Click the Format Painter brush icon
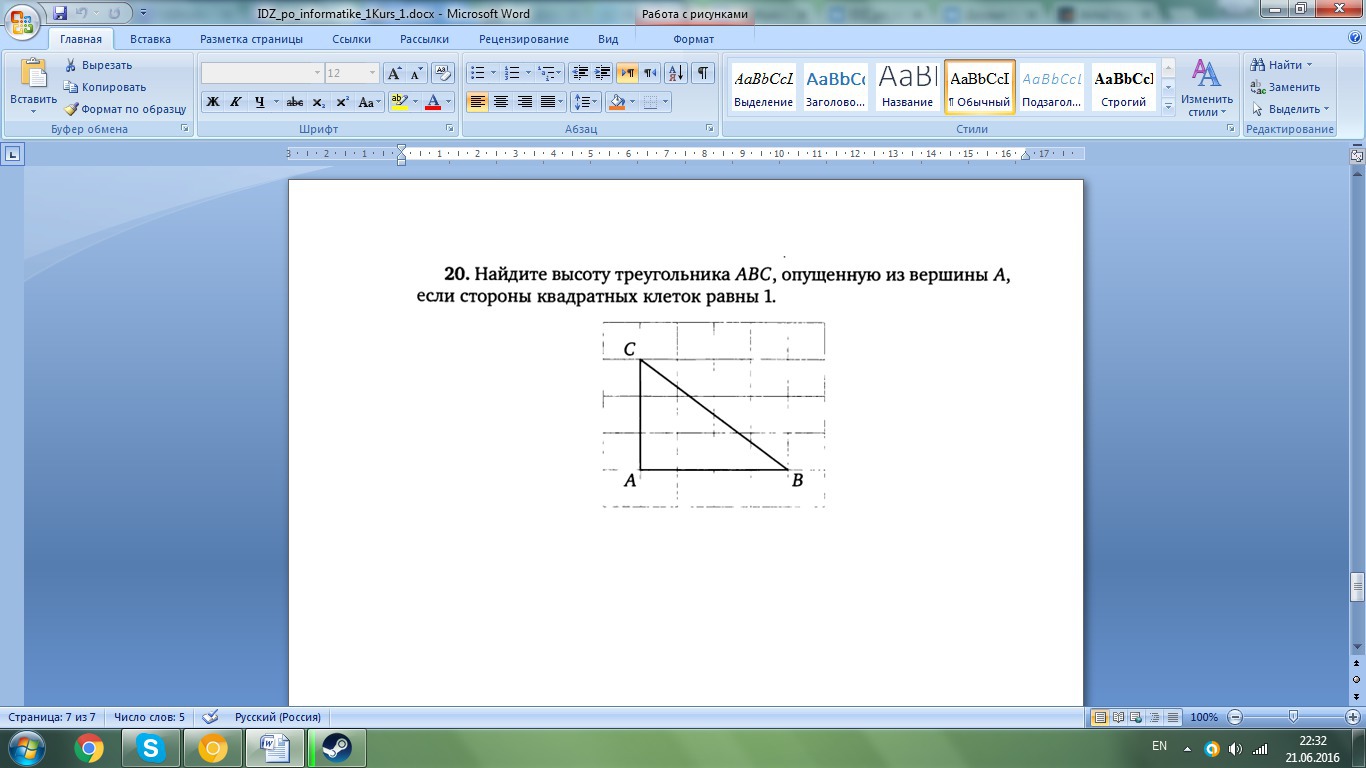 71,109
